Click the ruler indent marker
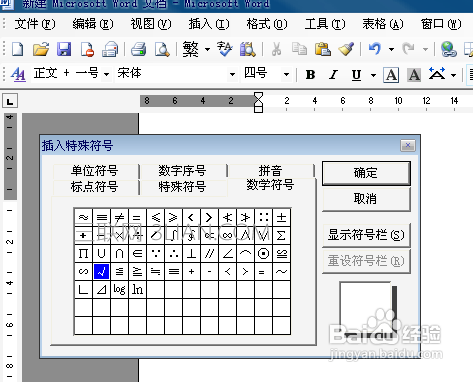 (258, 102)
